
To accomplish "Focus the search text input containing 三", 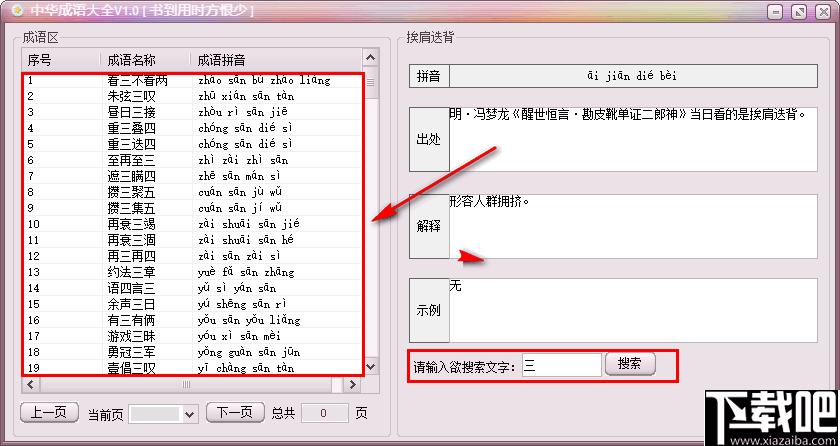I will tap(562, 365).
